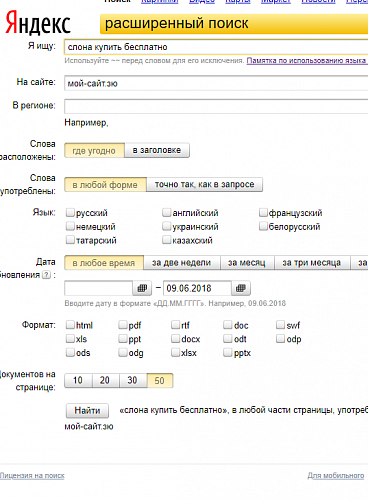This screenshot has width=368, height=500.
Task: Open the start date calendar picker
Action: point(142,288)
